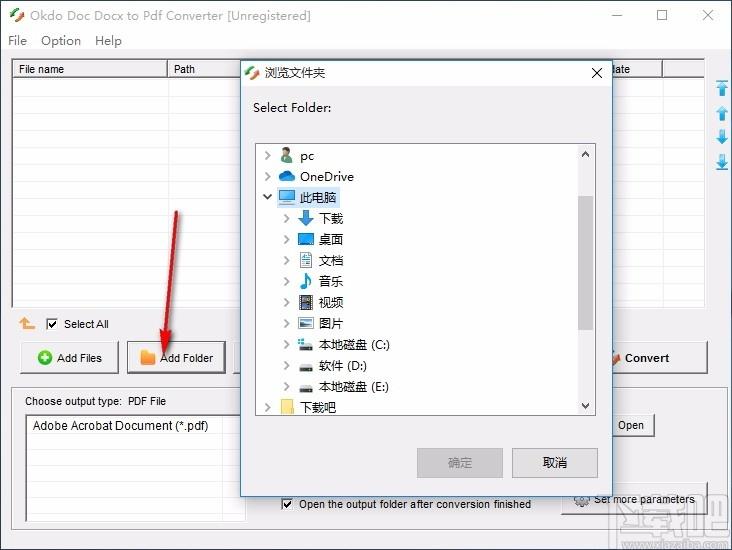The height and width of the screenshot is (550, 732).
Task: Click the File name column header
Action: [x=90, y=69]
